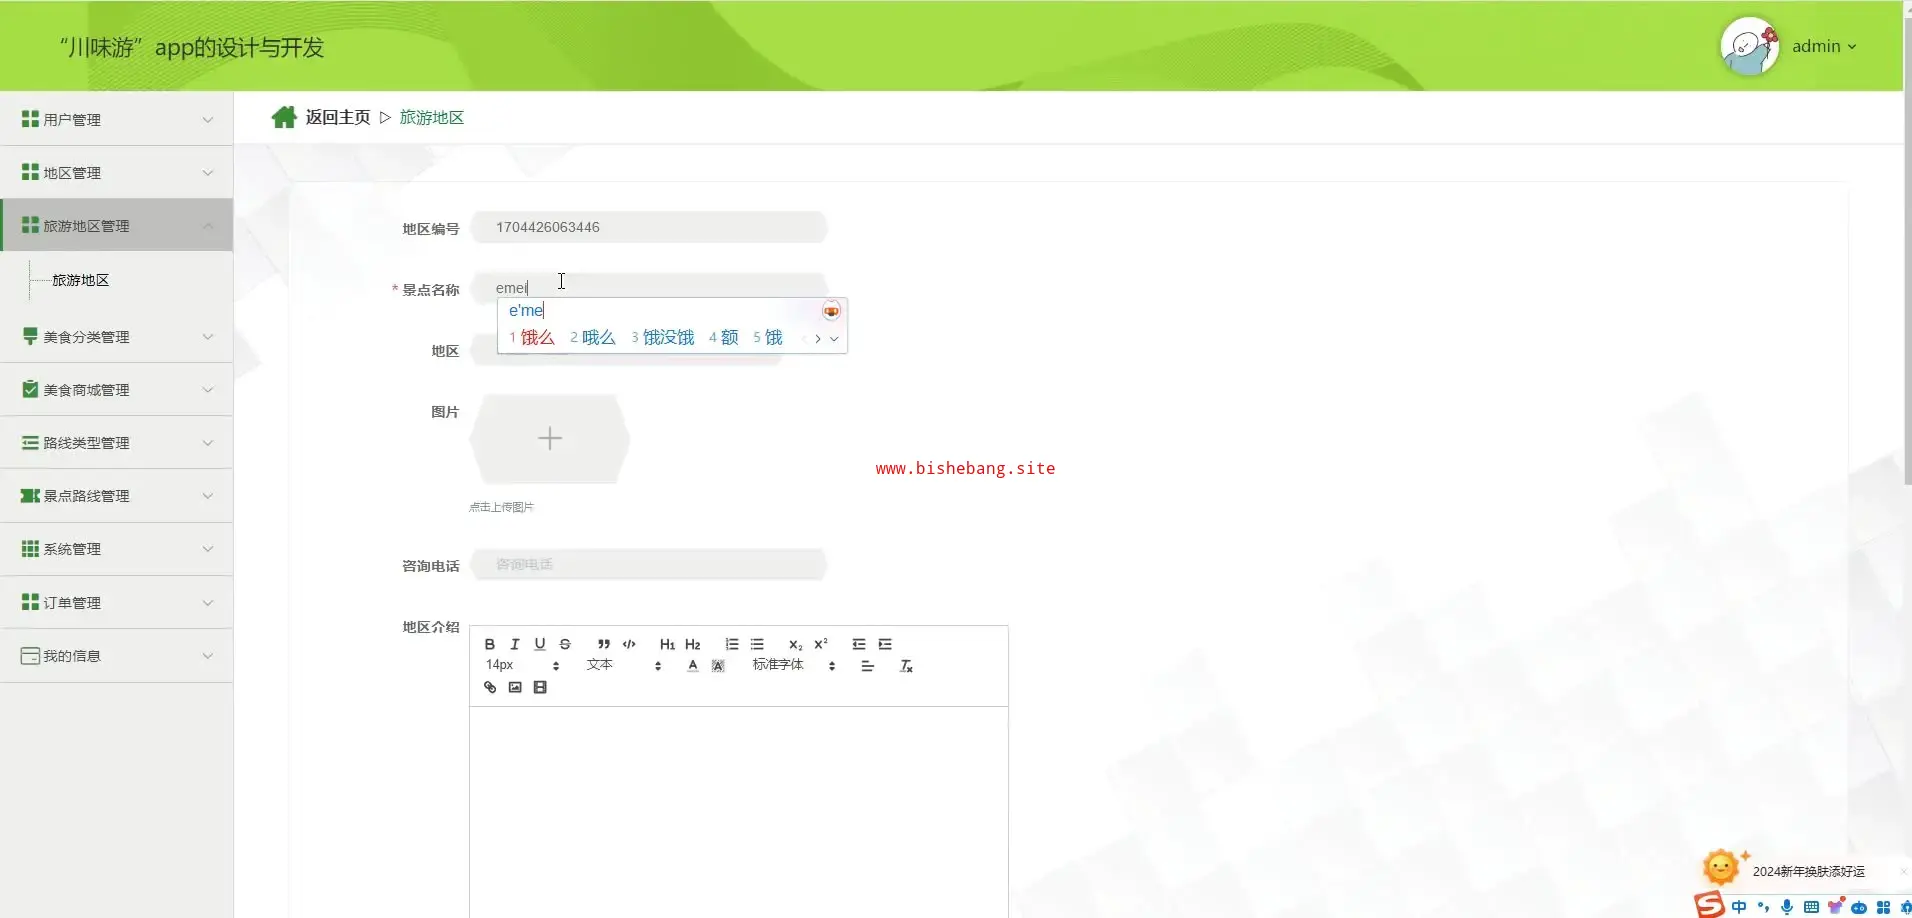Apply Heading 1 (H1) style
The image size is (1912, 918).
click(x=667, y=644)
